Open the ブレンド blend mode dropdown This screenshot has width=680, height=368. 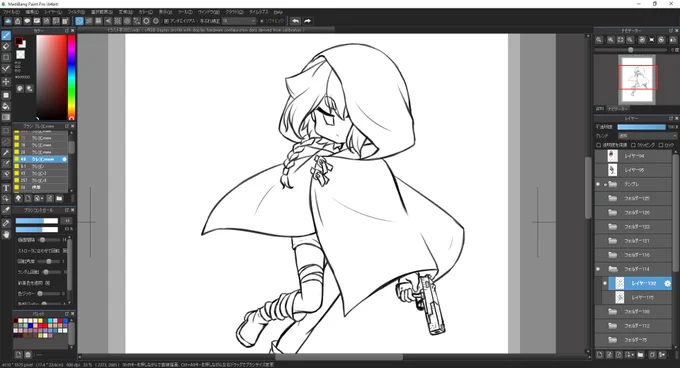coord(647,136)
